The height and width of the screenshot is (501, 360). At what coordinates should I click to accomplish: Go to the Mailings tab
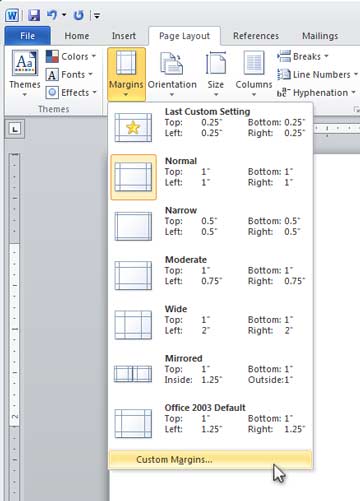click(320, 36)
